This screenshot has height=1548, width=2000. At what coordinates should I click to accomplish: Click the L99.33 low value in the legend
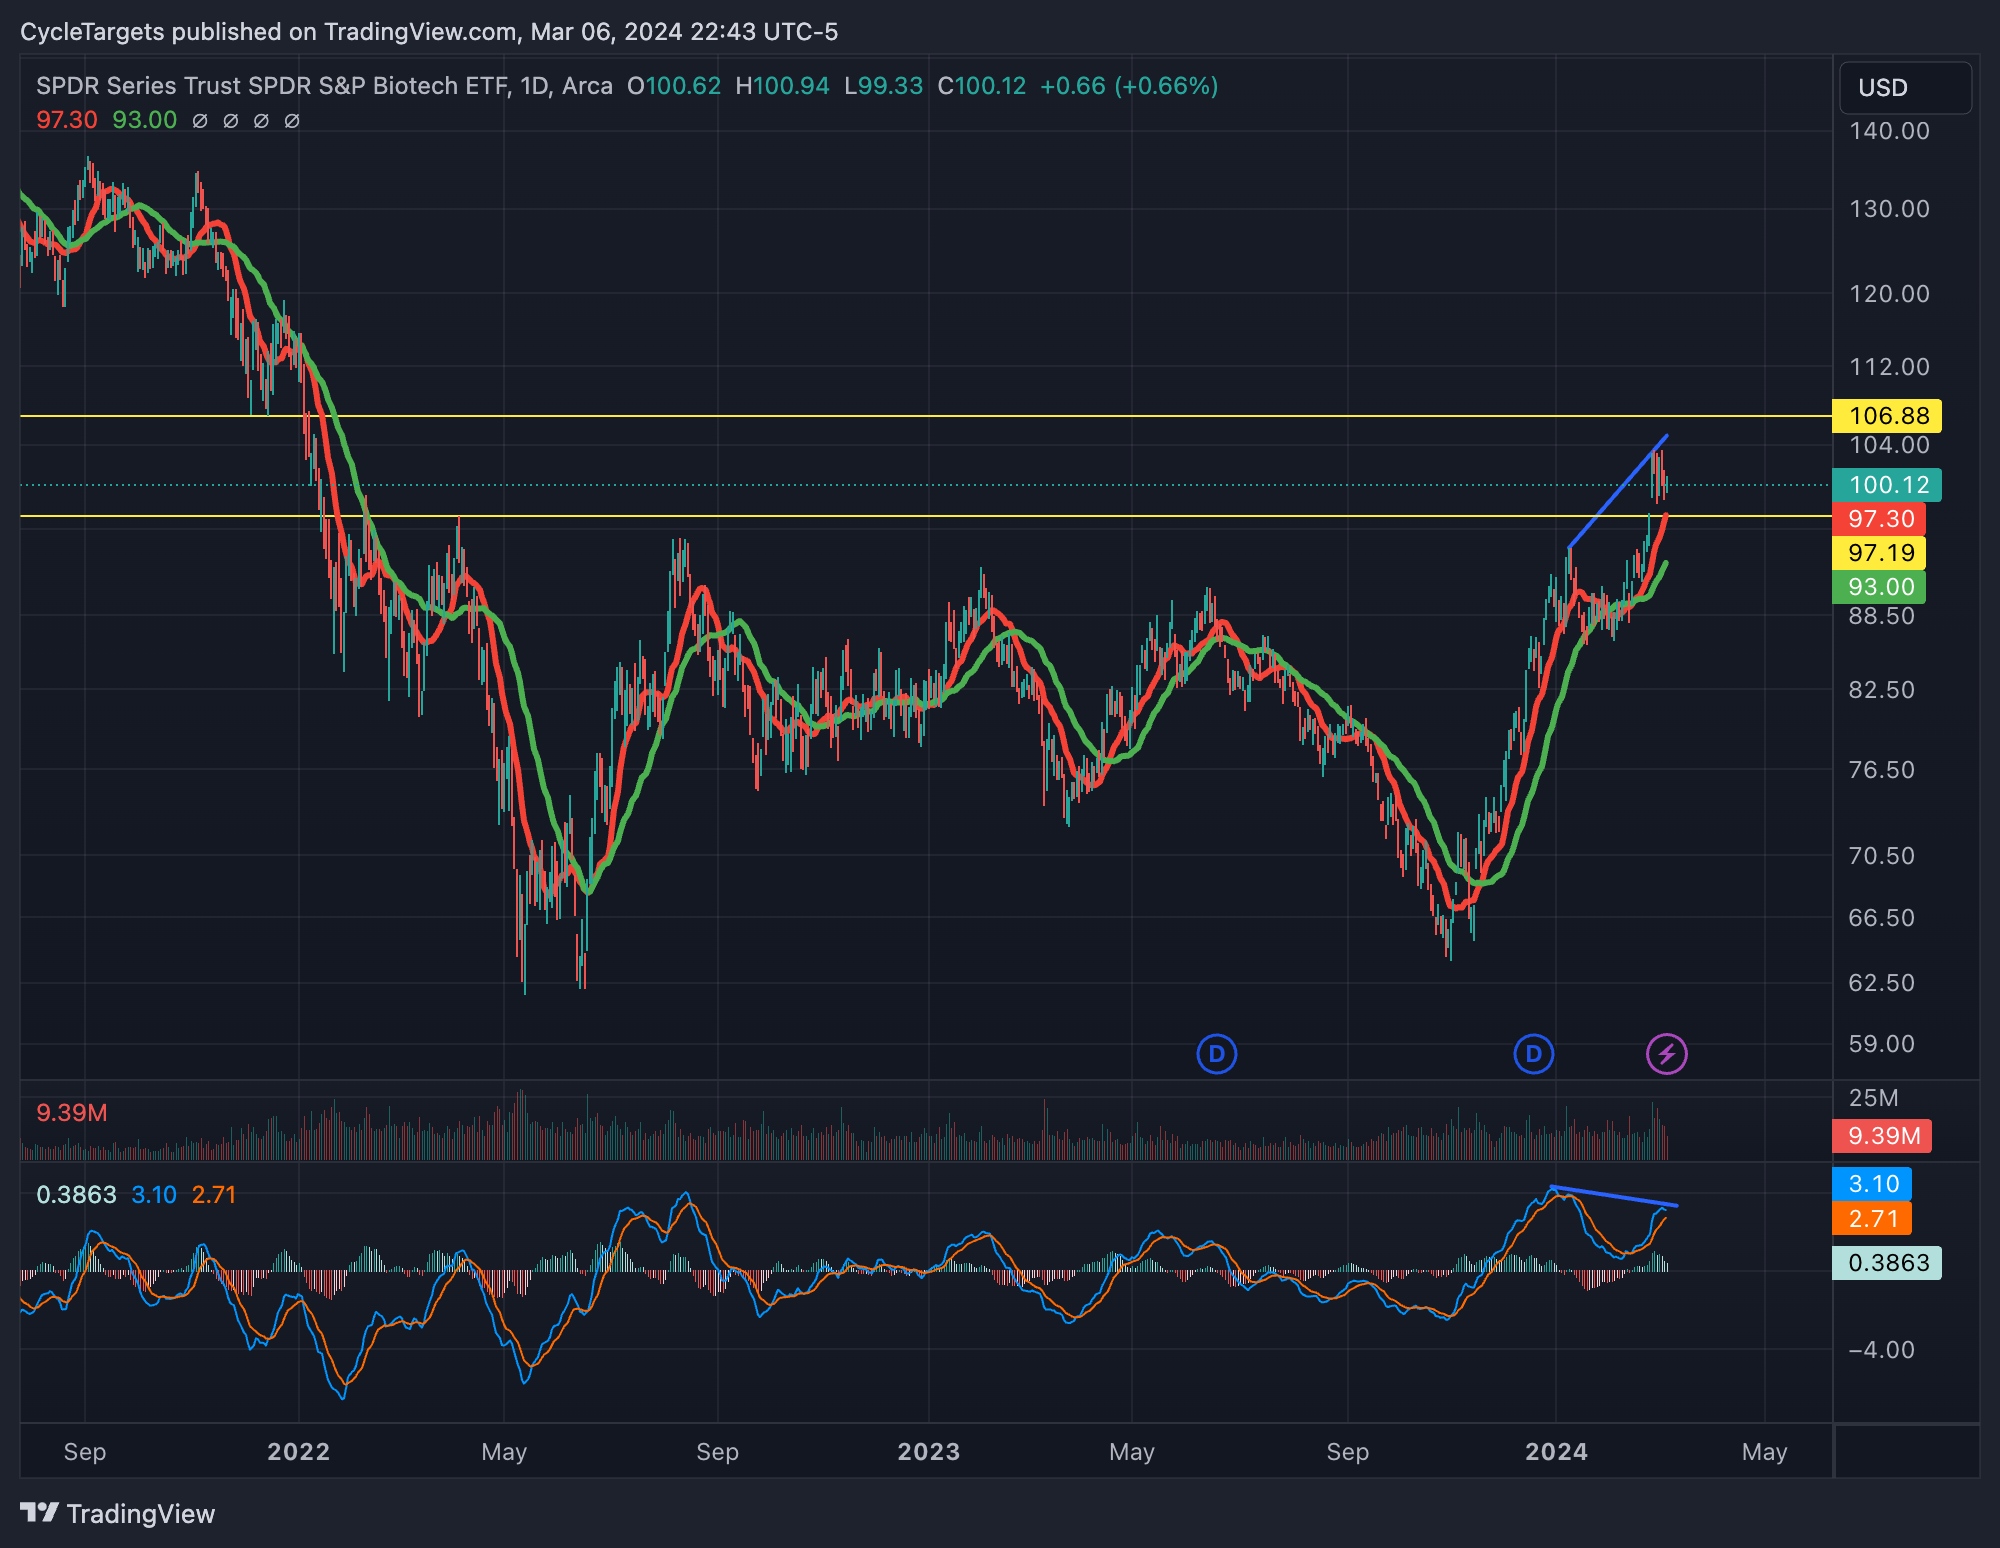(x=883, y=86)
